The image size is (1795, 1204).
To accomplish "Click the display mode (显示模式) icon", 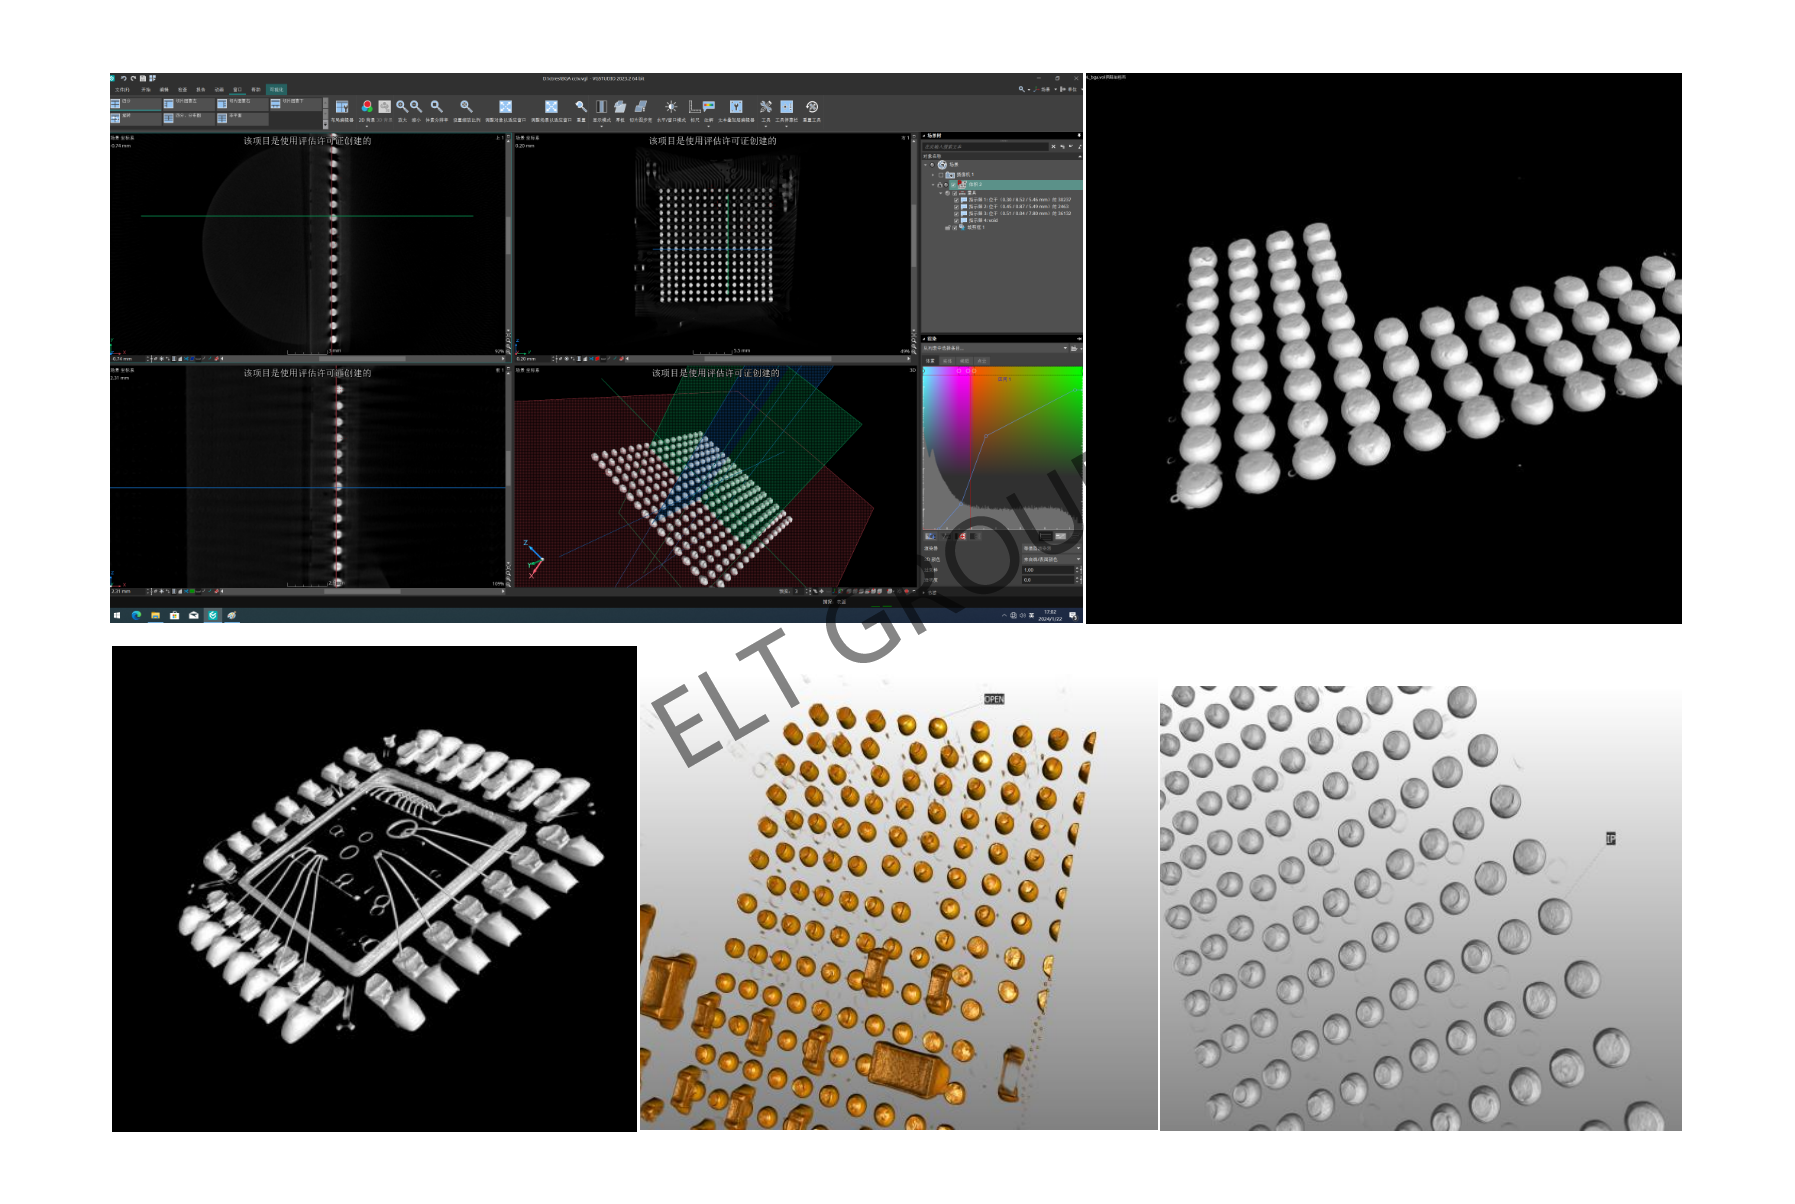I will 601,106.
